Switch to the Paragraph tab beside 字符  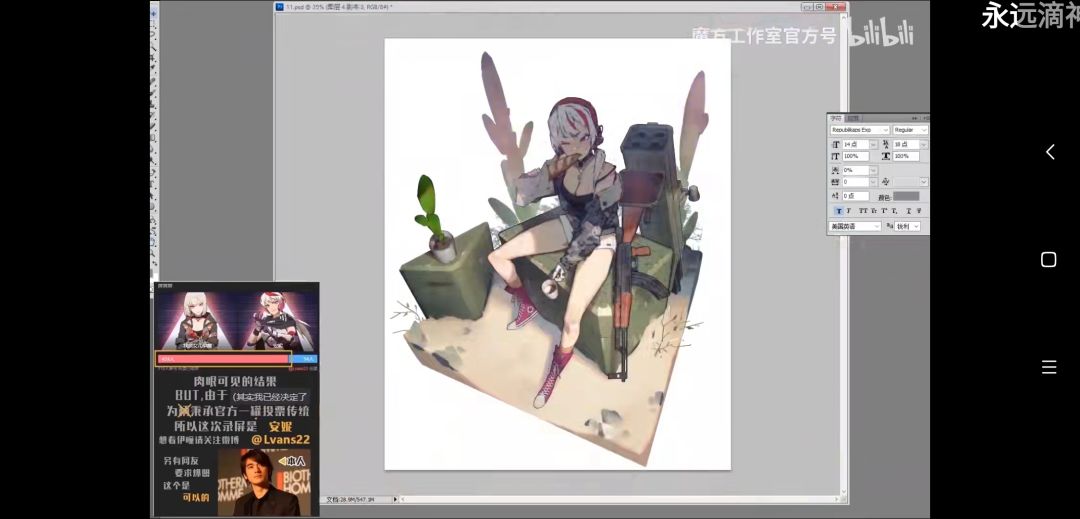(853, 118)
